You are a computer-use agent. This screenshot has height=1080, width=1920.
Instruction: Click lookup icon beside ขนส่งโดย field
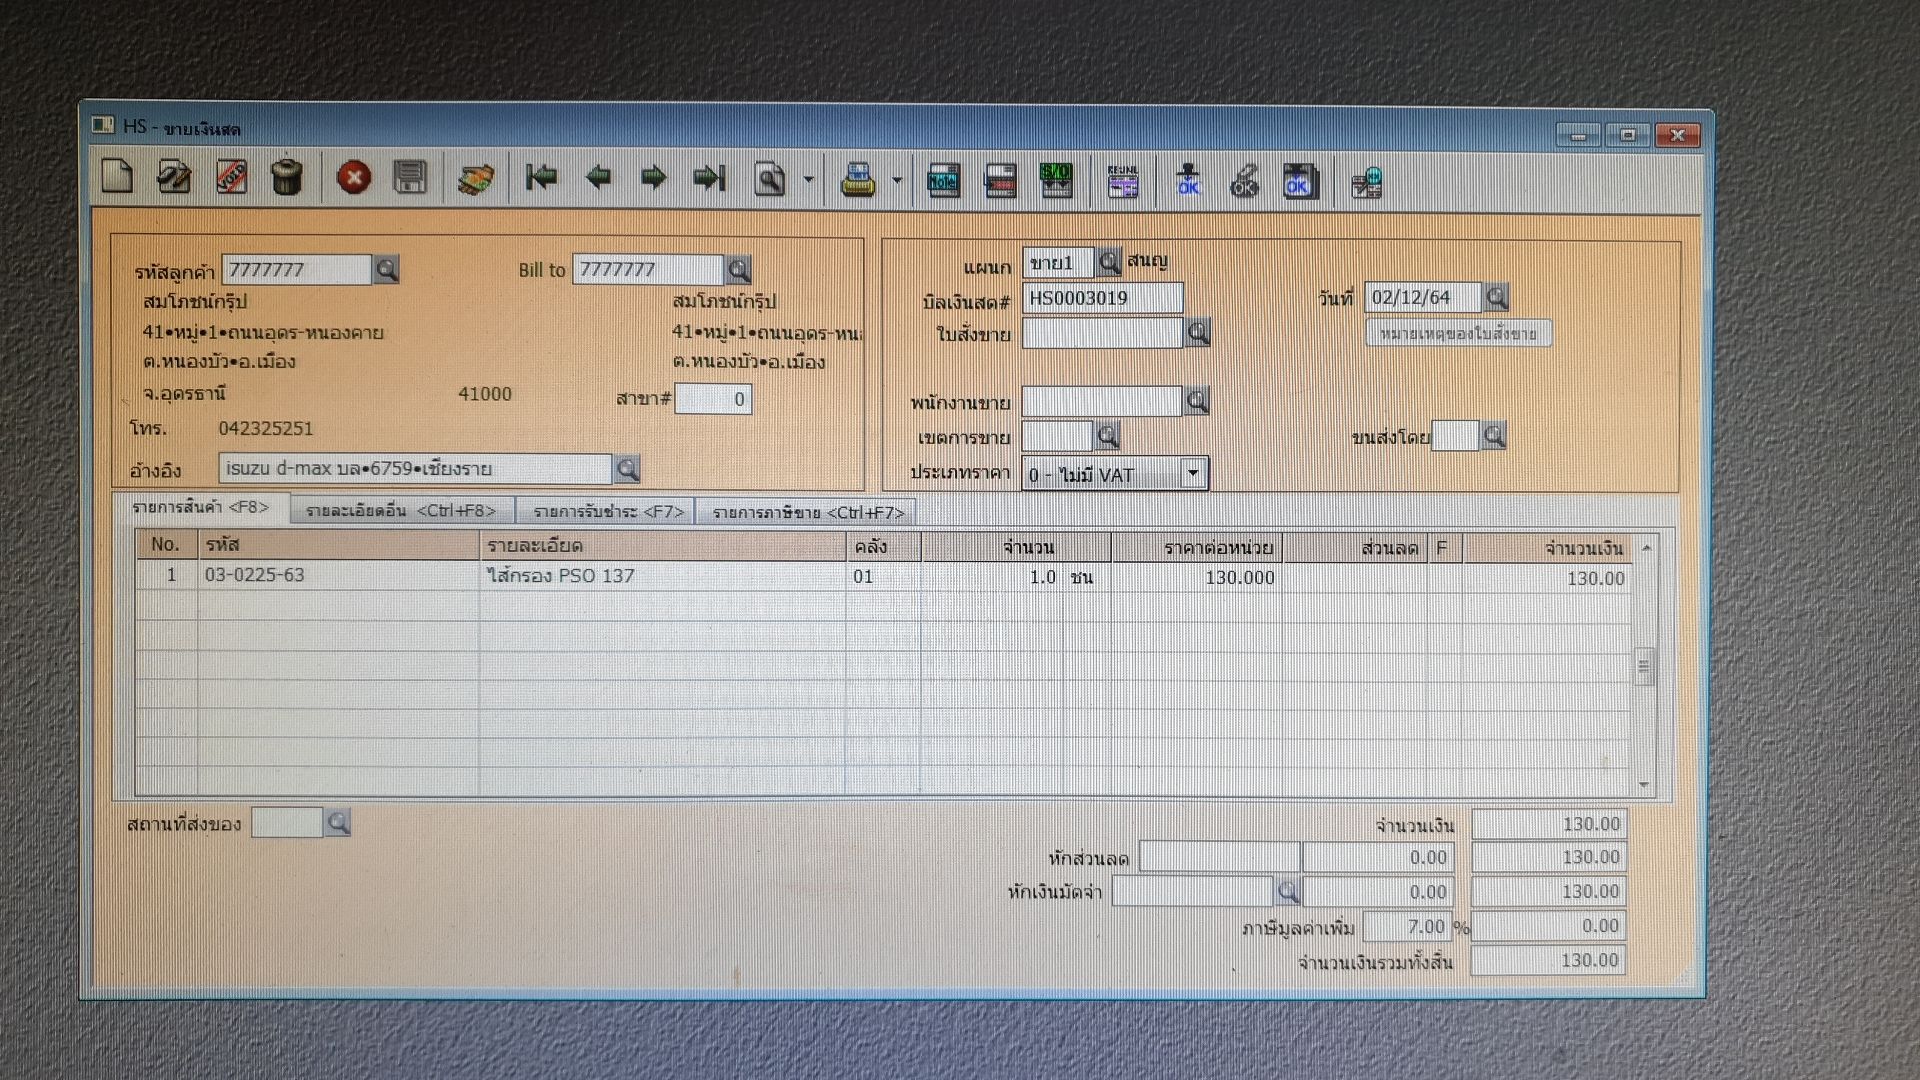1494,436
